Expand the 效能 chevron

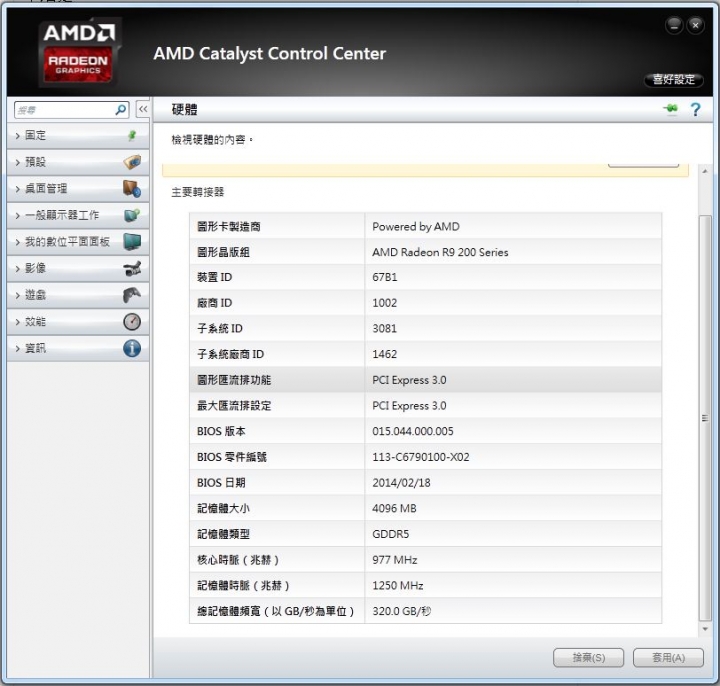[17, 322]
